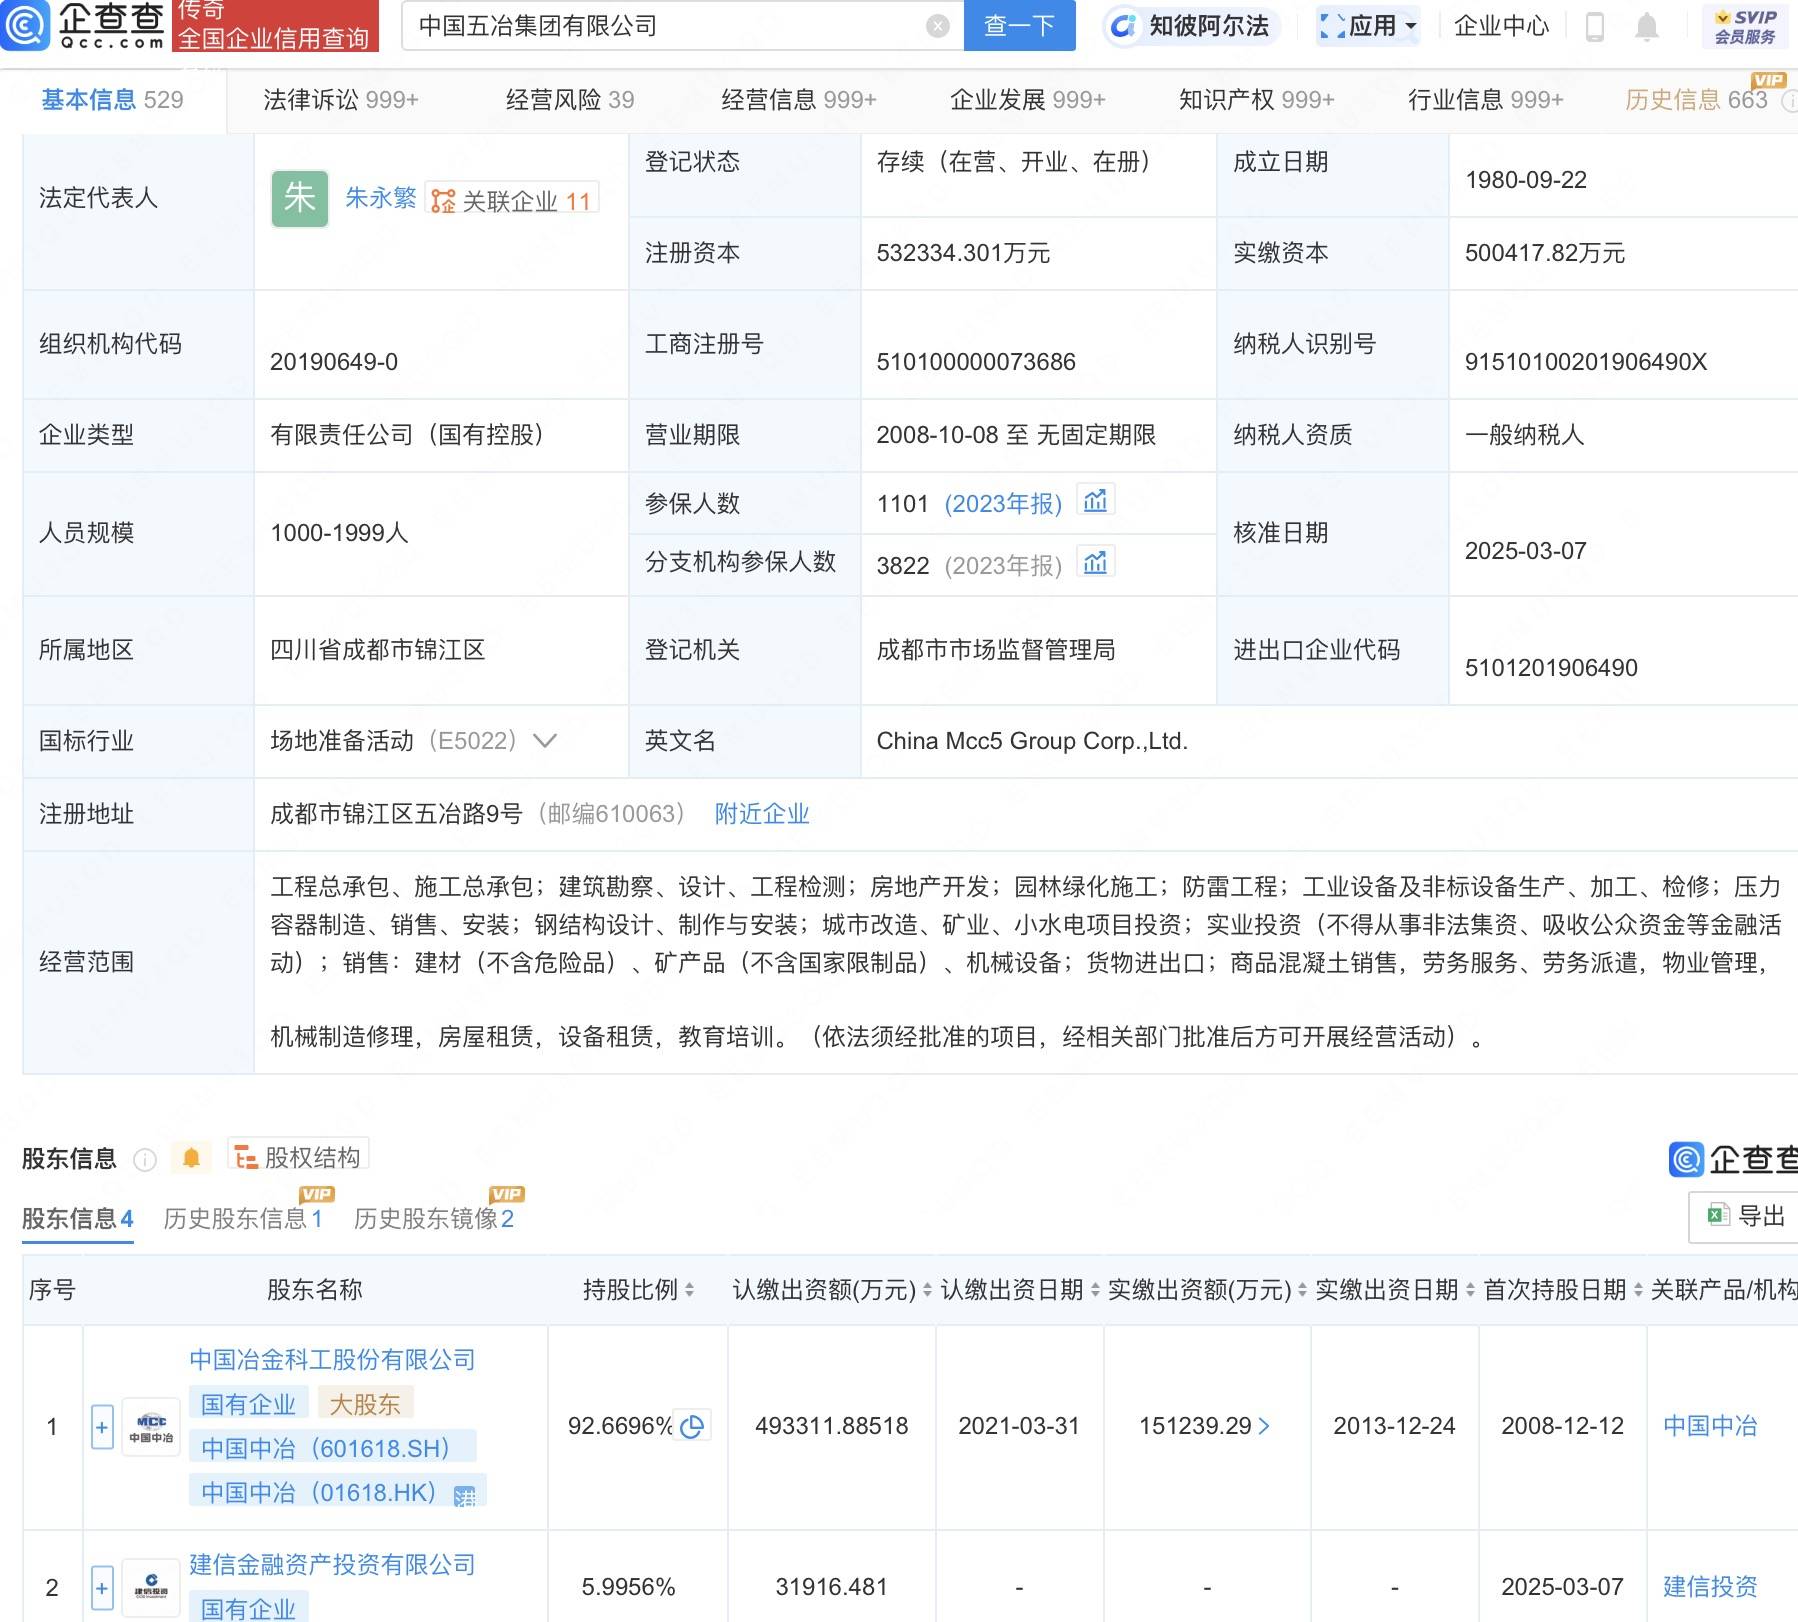Select 历史股东镜像 2 sub-tab
The image size is (1798, 1622).
[x=434, y=1219]
